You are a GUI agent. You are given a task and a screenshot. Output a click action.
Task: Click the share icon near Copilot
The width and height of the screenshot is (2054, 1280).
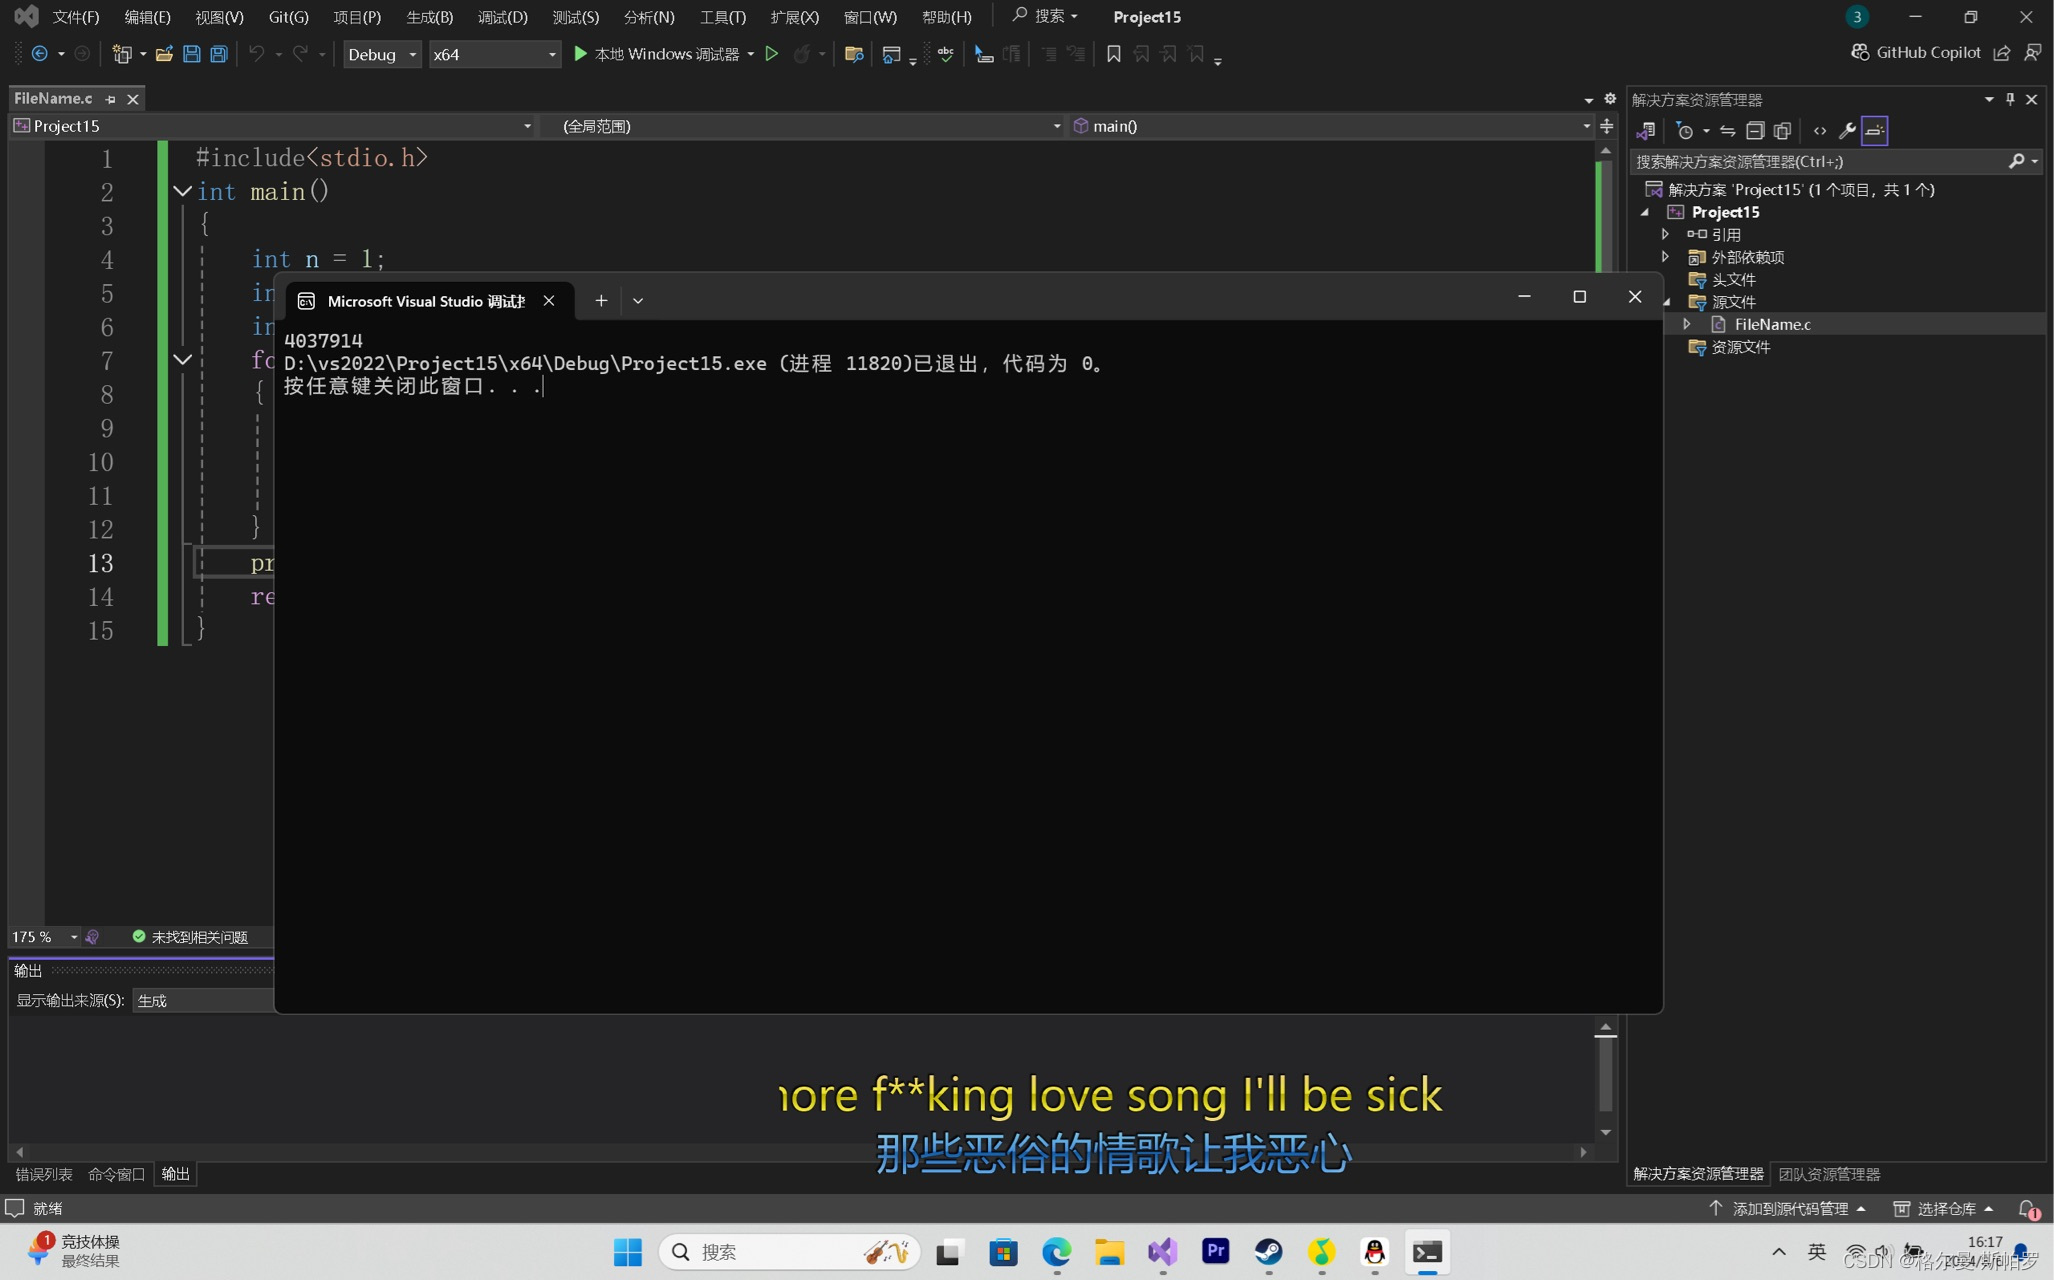coord(2001,52)
